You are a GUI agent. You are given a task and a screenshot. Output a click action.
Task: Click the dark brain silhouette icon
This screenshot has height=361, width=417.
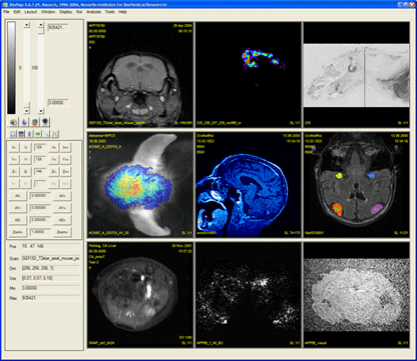tap(45, 122)
